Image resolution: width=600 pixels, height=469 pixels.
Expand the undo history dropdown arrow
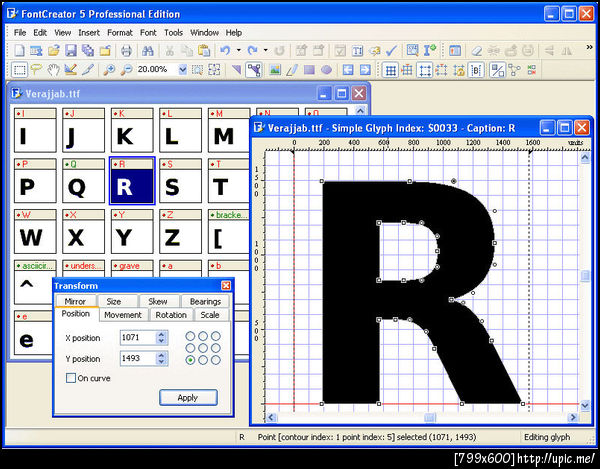pyautogui.click(x=239, y=50)
